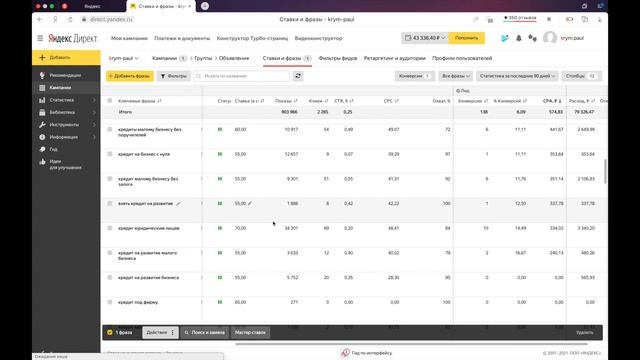
Task: Click the browser back arrow
Action: click(40, 19)
